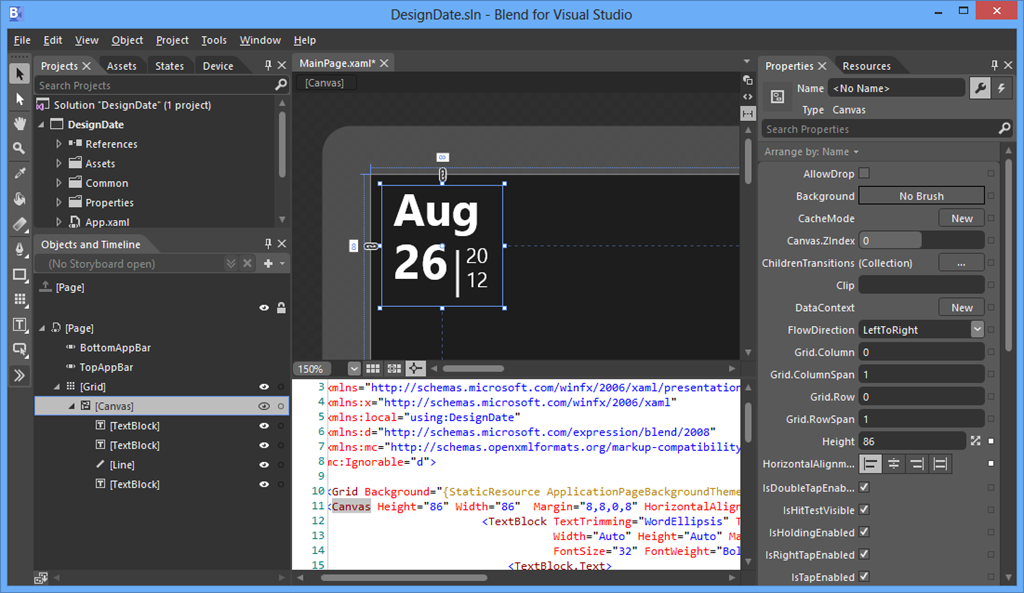The height and width of the screenshot is (593, 1024).
Task: Toggle lock-all padlock icon
Action: tap(281, 308)
